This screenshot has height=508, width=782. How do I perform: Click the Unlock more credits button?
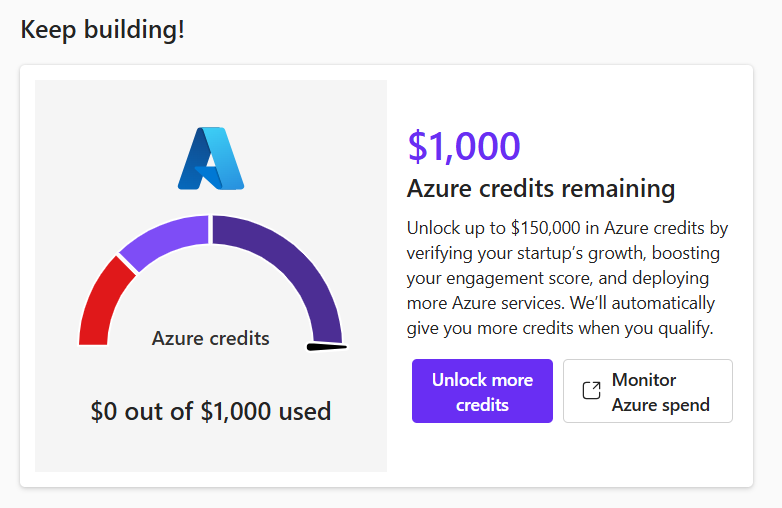[x=482, y=391]
